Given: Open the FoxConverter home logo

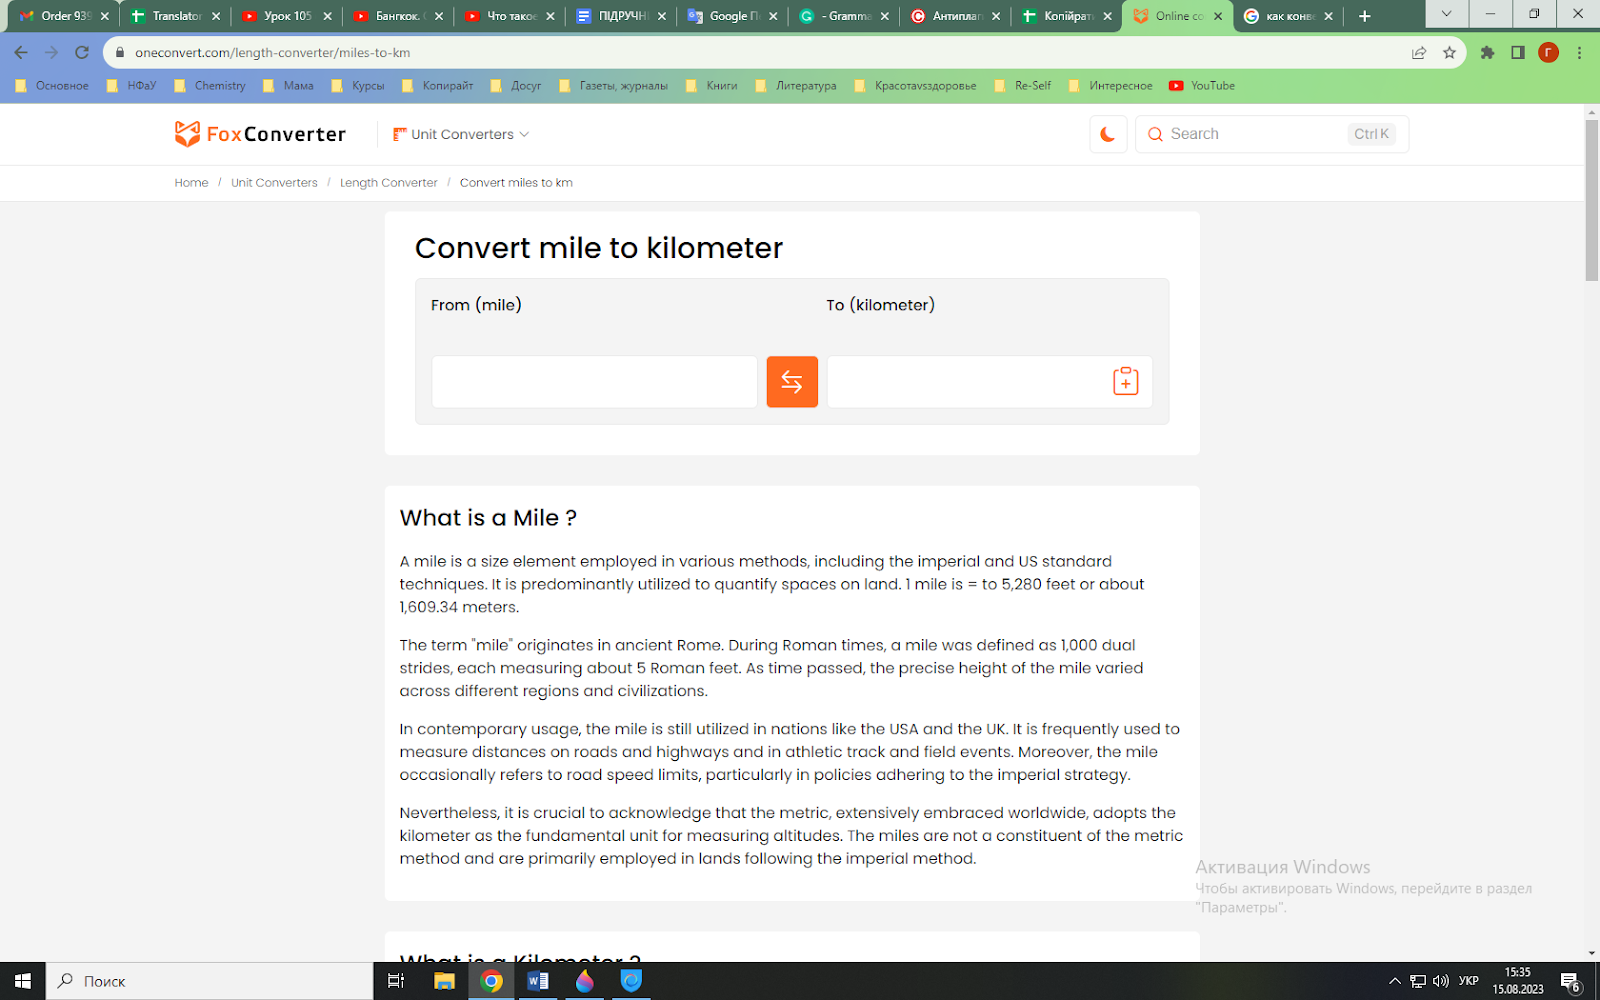Looking at the screenshot, I should pyautogui.click(x=260, y=134).
